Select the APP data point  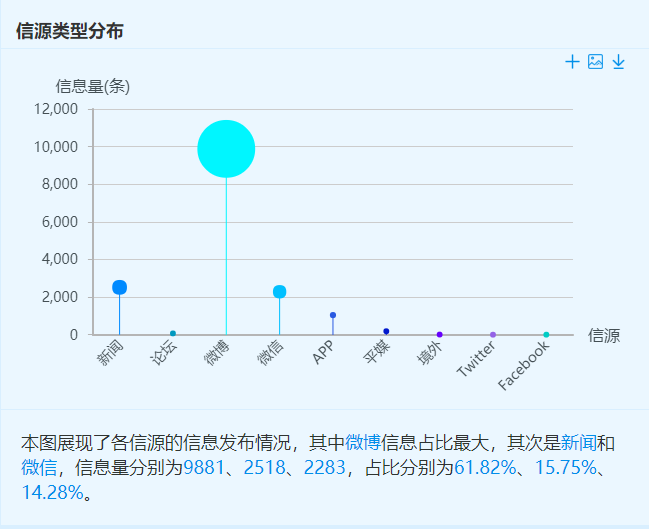tap(333, 315)
